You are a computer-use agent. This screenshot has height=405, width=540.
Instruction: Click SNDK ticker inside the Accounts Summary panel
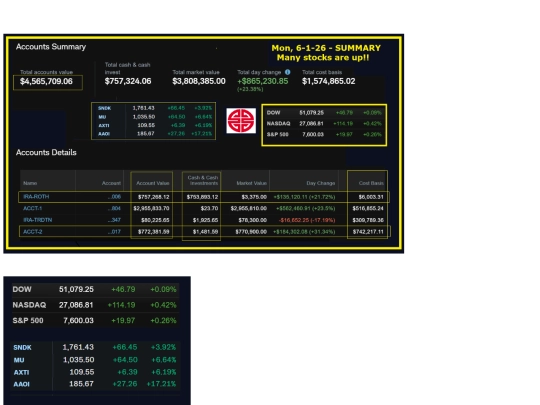tap(104, 108)
